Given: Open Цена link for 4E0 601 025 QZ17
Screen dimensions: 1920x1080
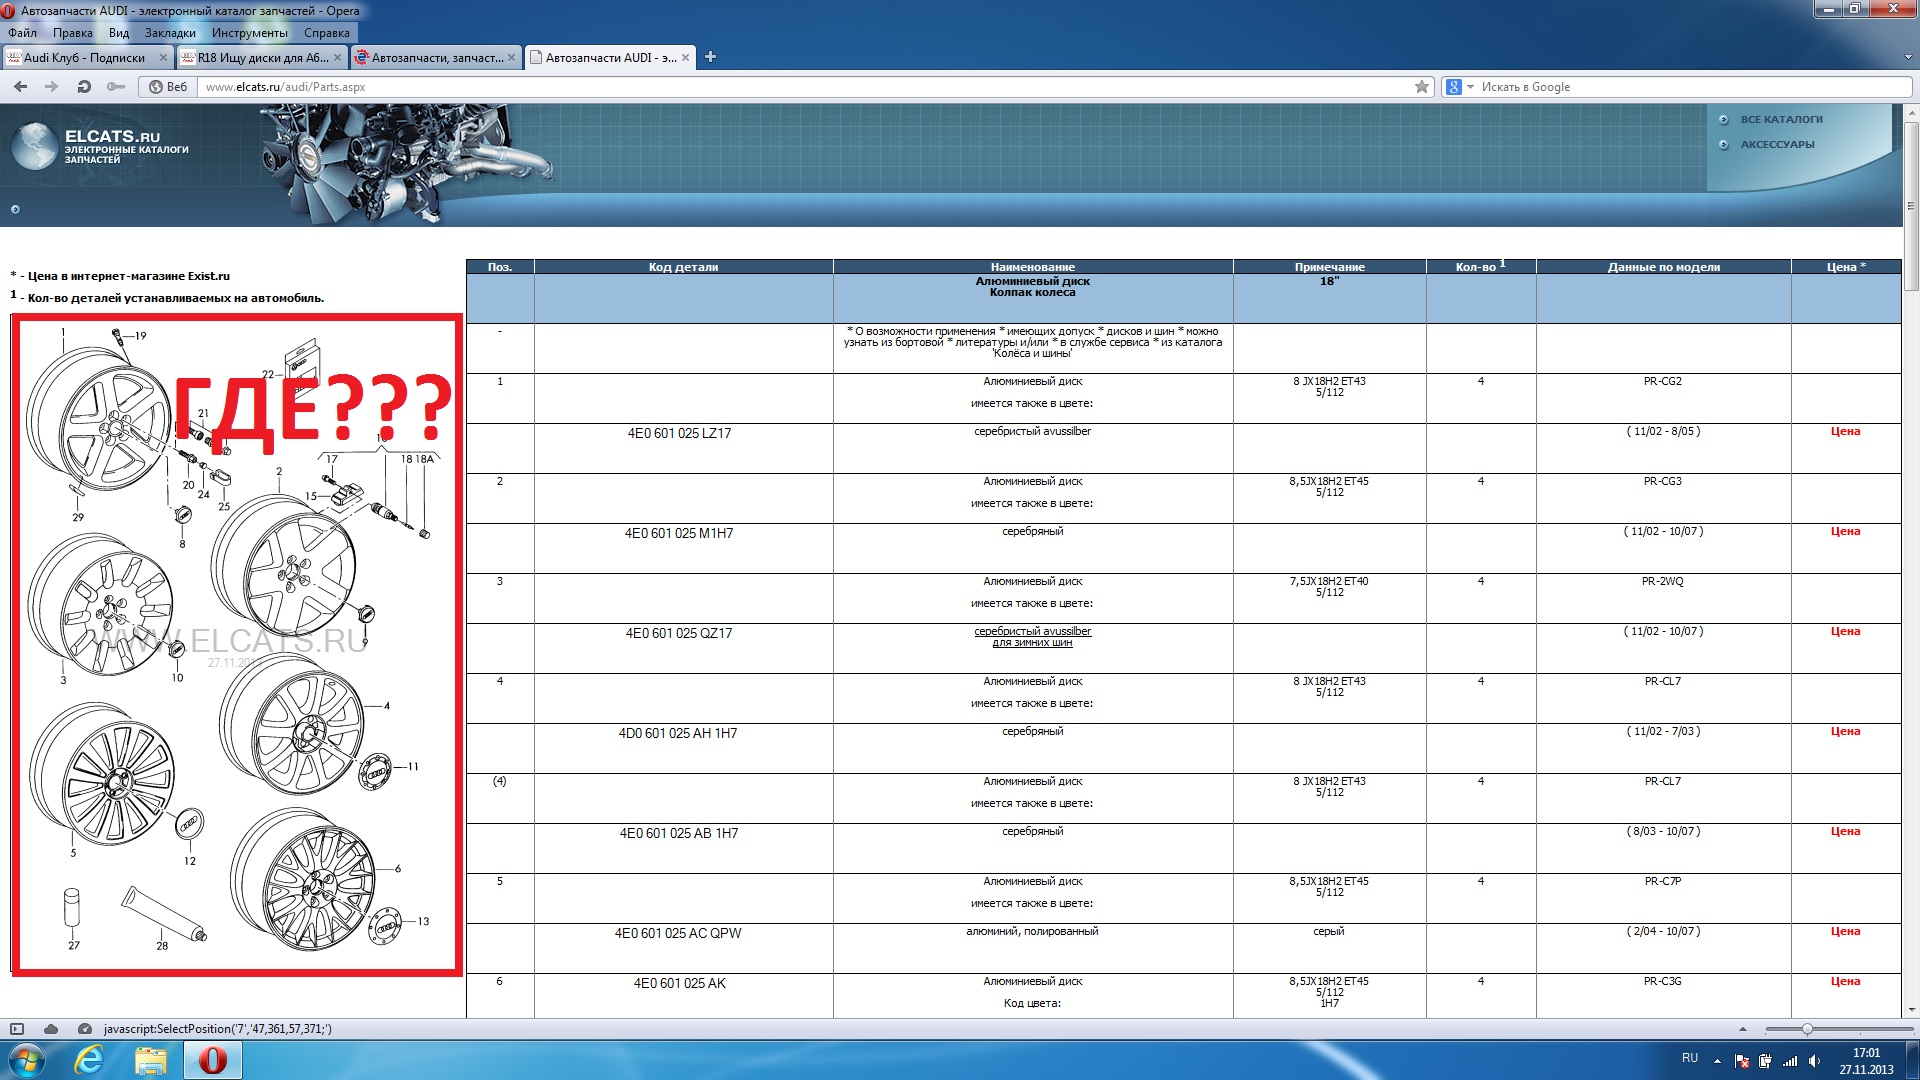Looking at the screenshot, I should click(x=1845, y=632).
